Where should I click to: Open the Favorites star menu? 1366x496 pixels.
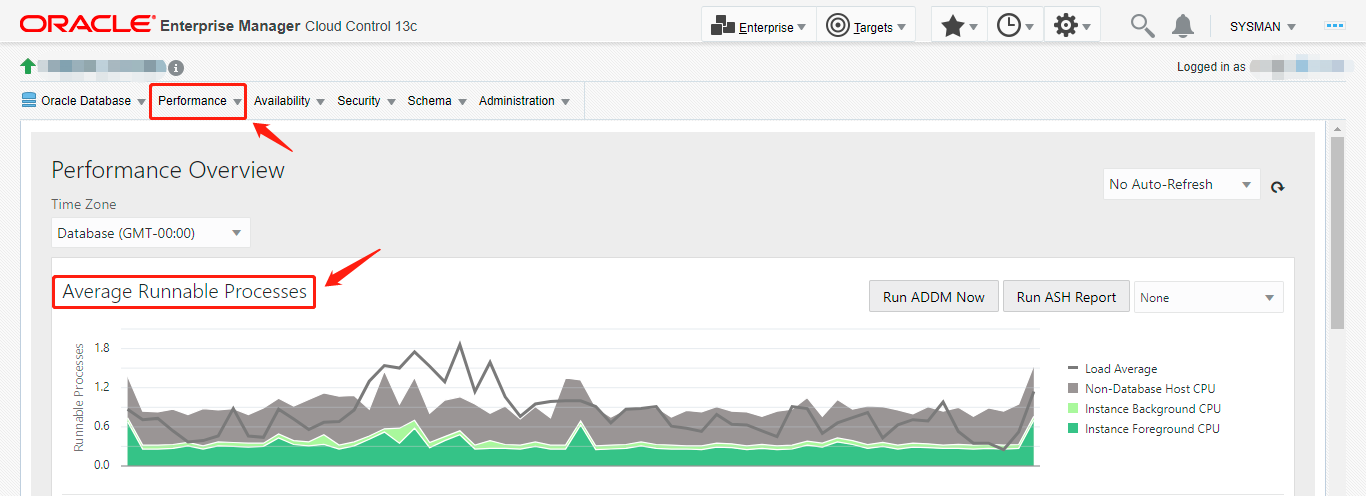[x=959, y=25]
